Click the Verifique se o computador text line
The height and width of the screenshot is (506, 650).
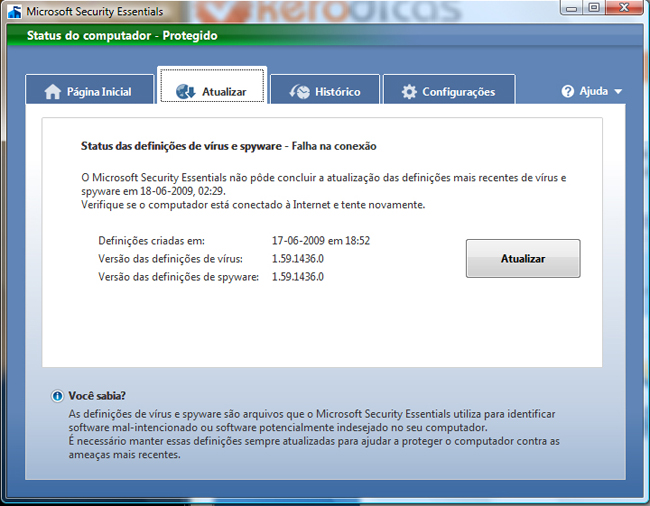tap(253, 205)
